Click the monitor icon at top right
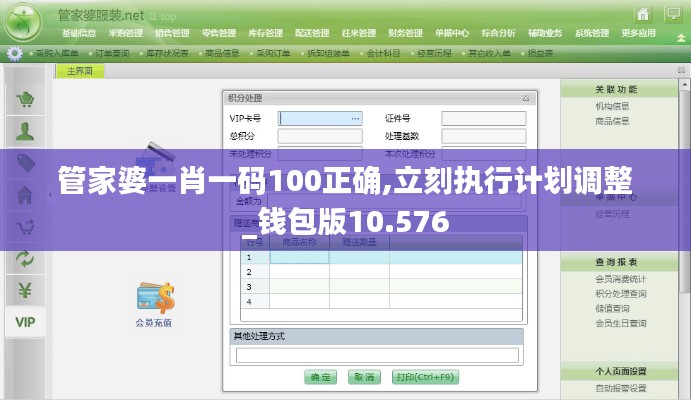Screen dimensions: 691x400 pyautogui.click(x=672, y=15)
